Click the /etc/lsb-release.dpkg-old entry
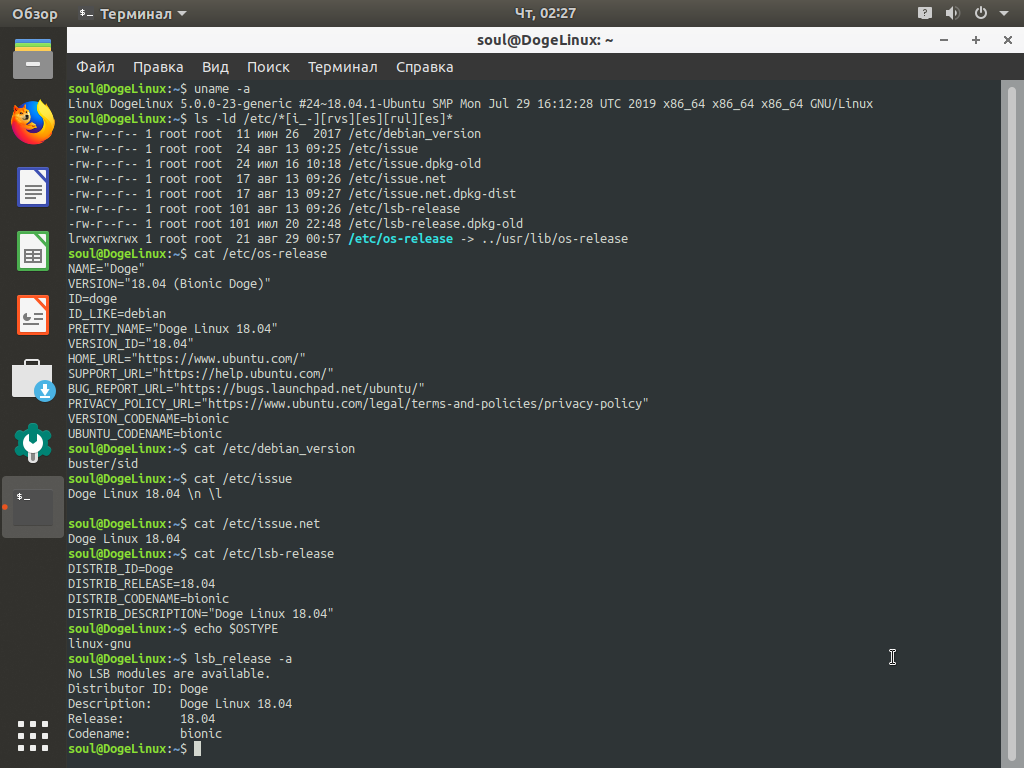Viewport: 1024px width, 768px height. 436,224
